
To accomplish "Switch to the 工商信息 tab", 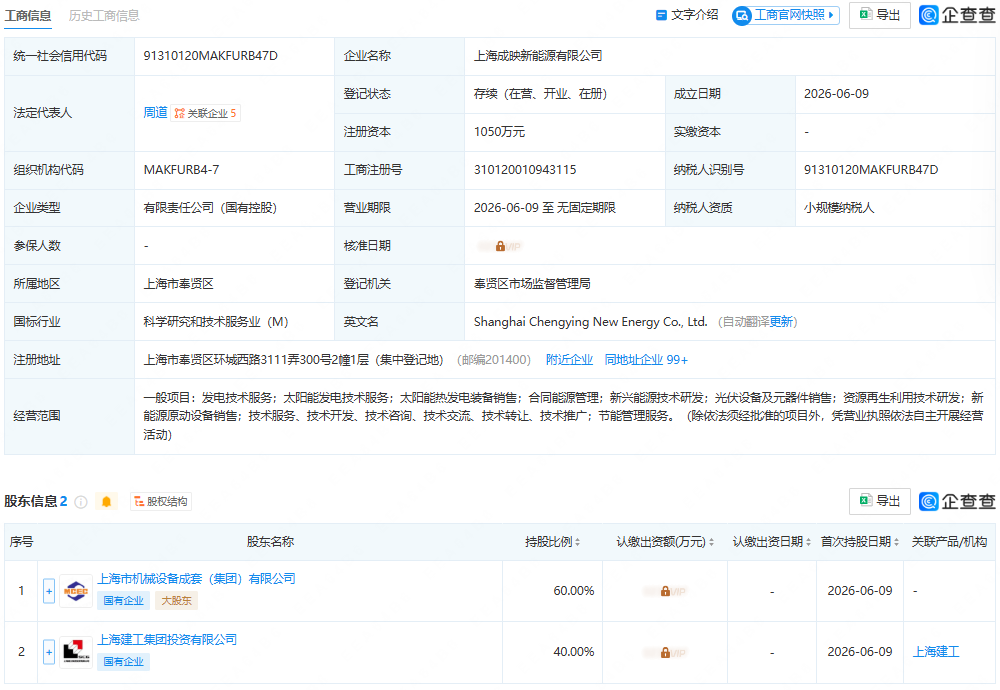I will pyautogui.click(x=28, y=15).
